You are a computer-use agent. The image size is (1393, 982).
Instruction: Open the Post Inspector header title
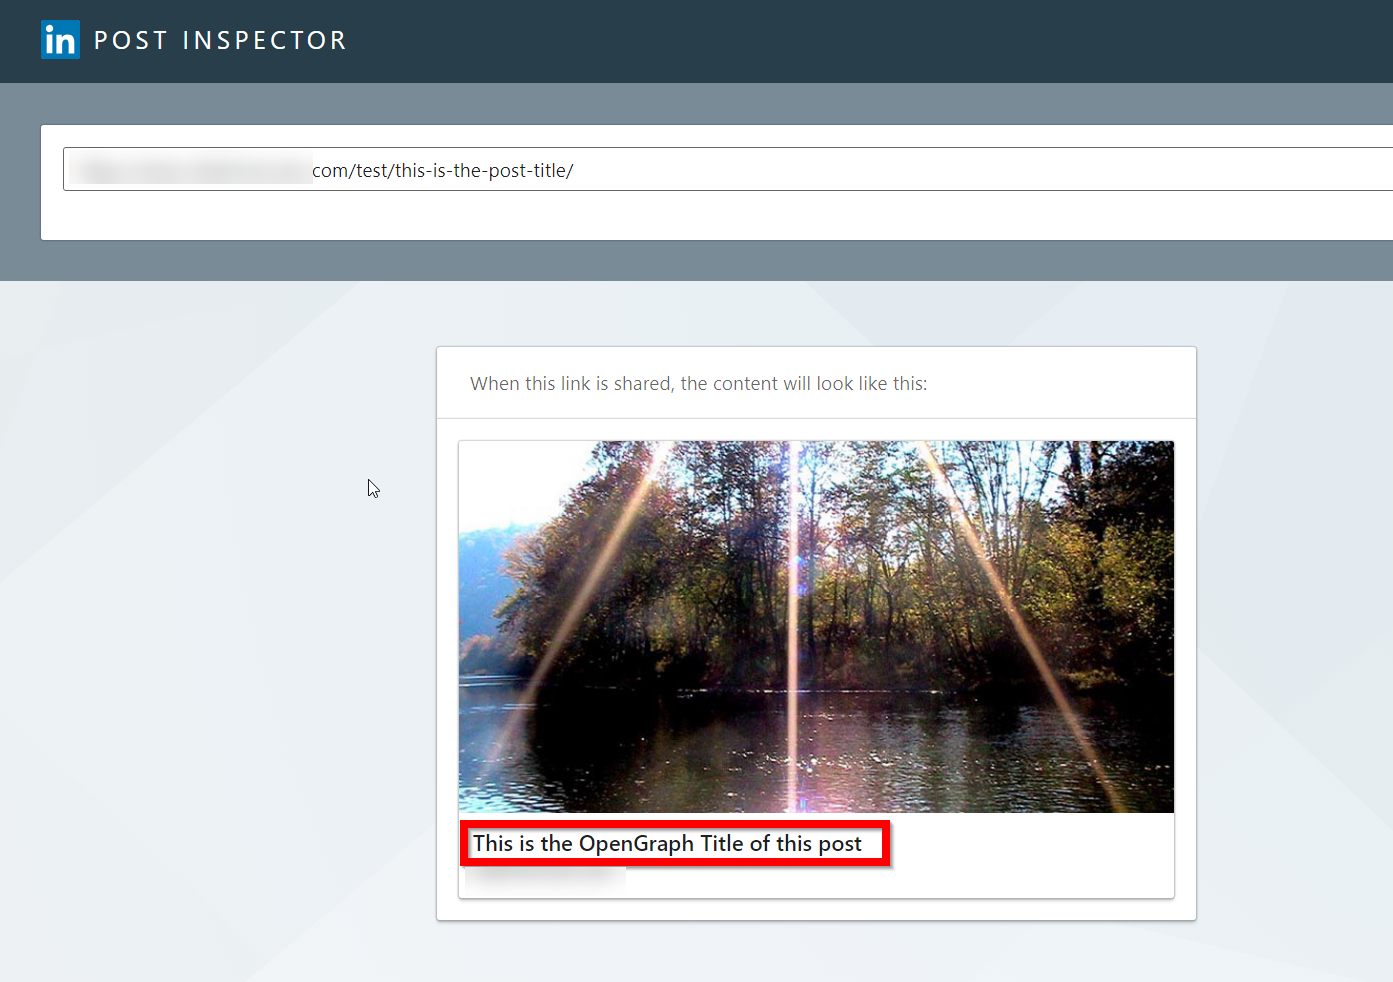click(220, 40)
